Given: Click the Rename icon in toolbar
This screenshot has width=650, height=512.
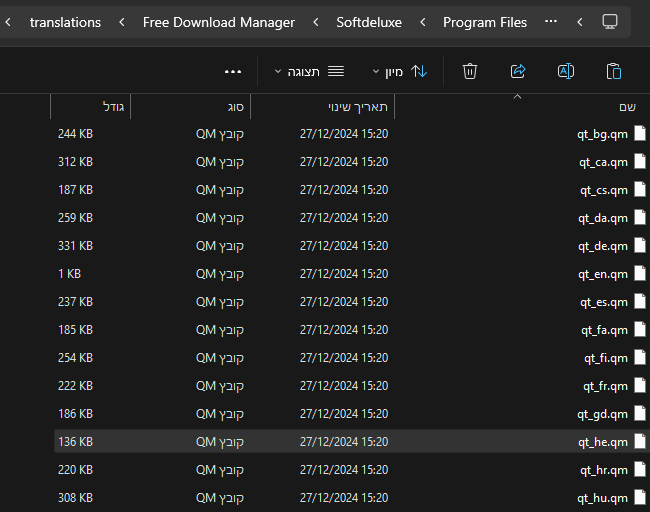Looking at the screenshot, I should coord(565,71).
